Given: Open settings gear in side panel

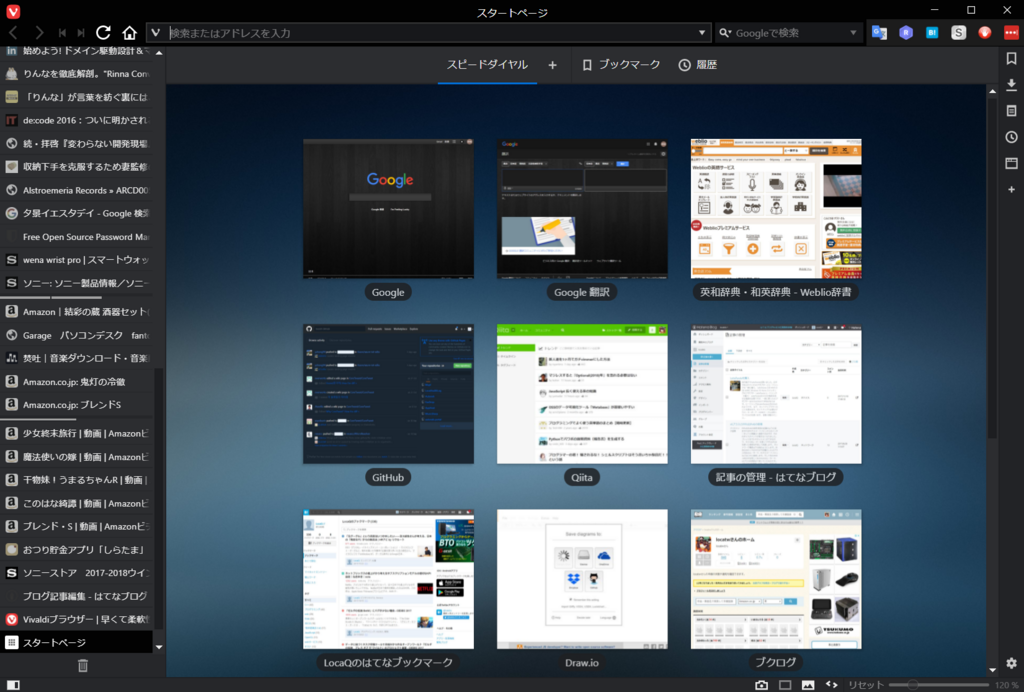Looking at the screenshot, I should (1011, 663).
